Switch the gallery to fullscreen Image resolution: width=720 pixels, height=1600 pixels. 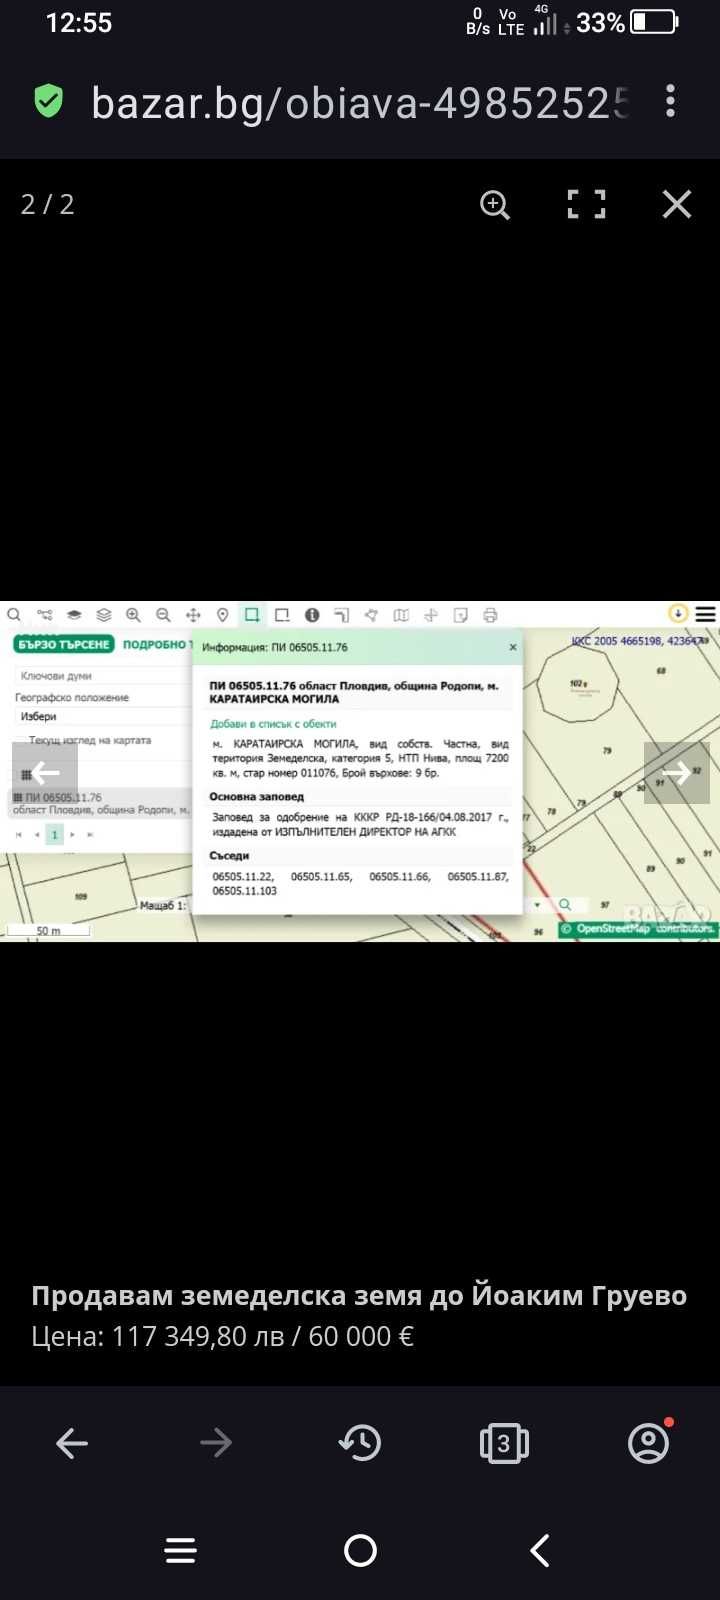(x=586, y=204)
